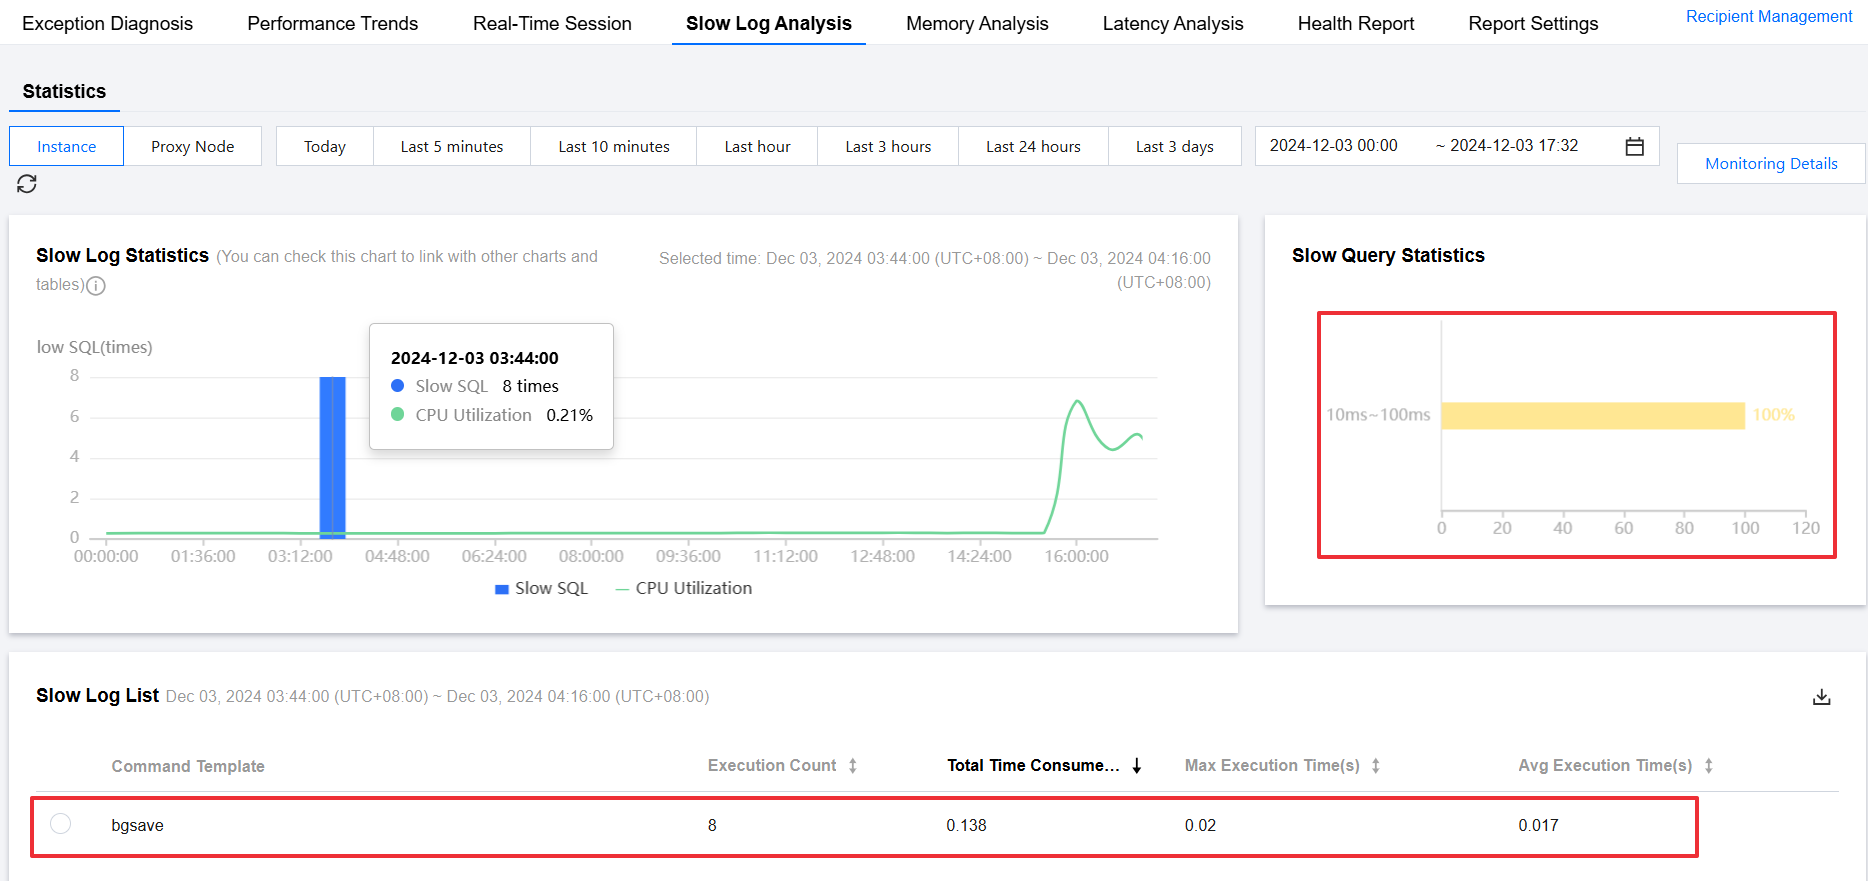1868x881 pixels.
Task: Click the Command Template column header
Action: point(188,766)
